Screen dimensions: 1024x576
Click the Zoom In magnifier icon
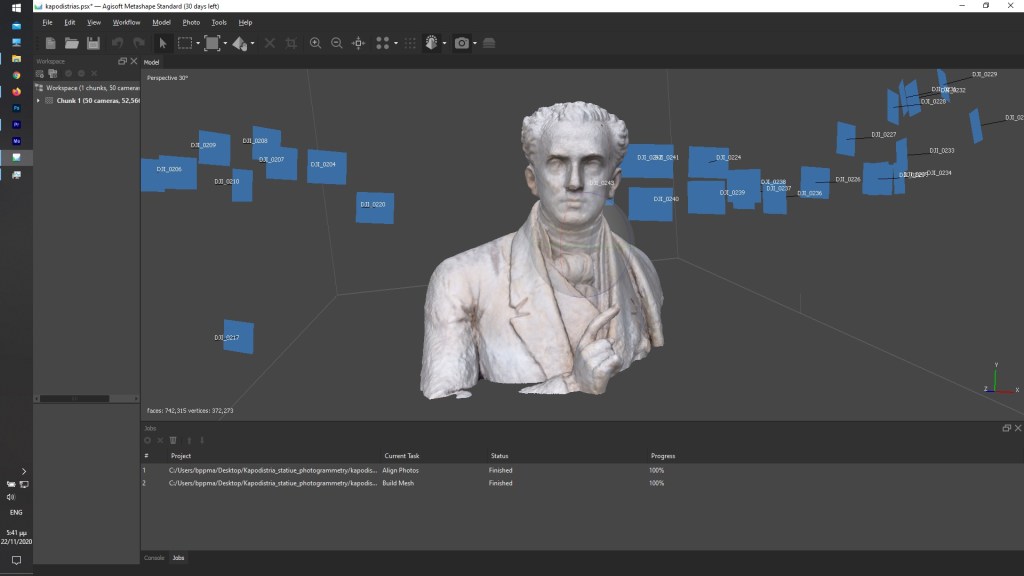coord(315,43)
